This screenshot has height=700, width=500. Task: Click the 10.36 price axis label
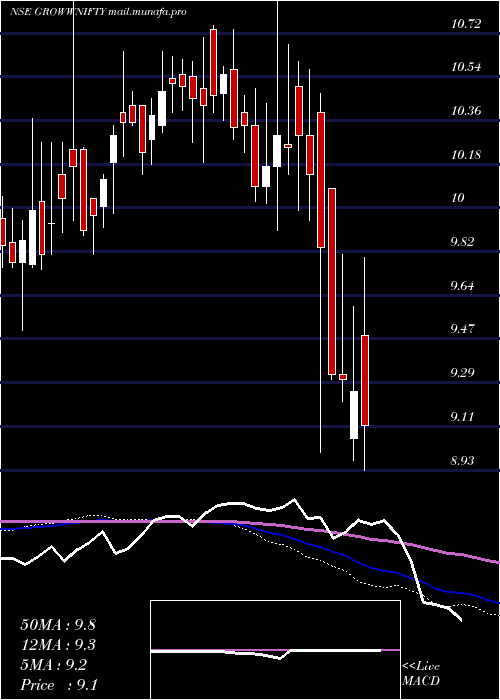(466, 111)
